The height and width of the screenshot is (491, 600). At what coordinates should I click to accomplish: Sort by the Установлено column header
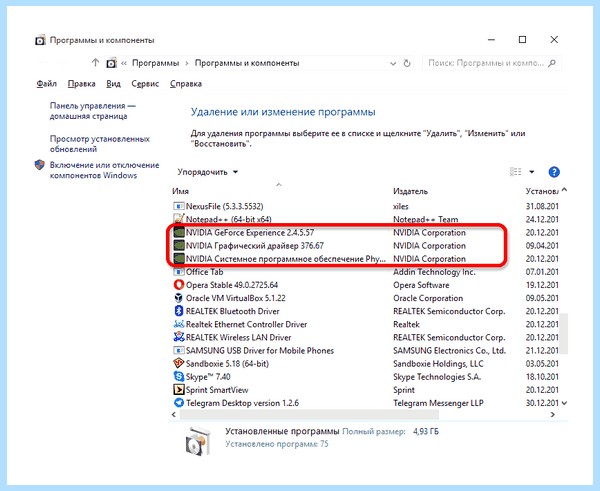pos(541,191)
